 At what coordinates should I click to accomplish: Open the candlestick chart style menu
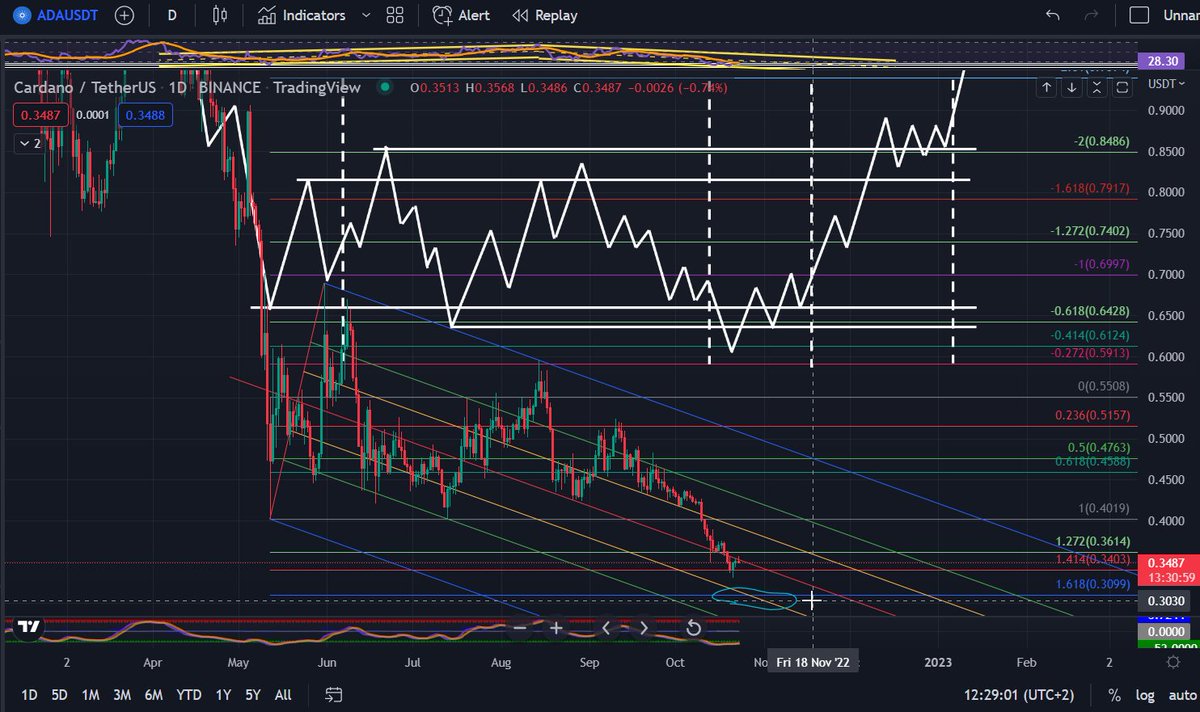click(x=222, y=15)
